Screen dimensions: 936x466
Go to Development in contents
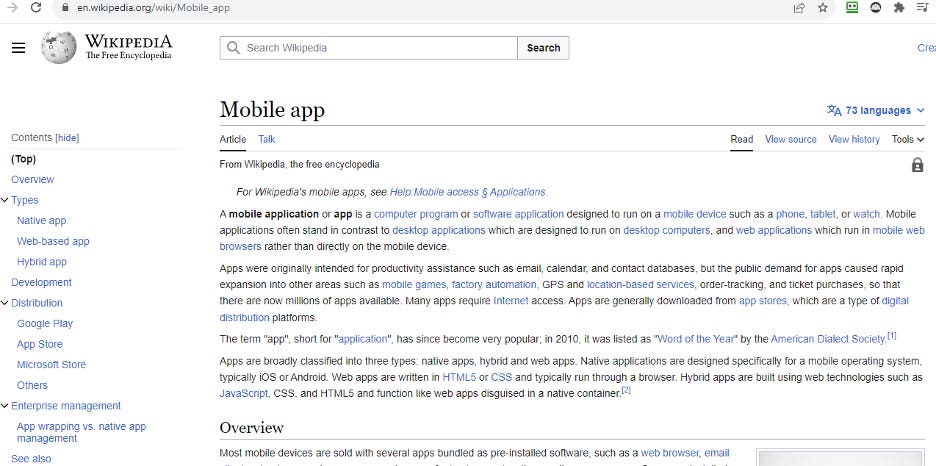pyautogui.click(x=41, y=282)
